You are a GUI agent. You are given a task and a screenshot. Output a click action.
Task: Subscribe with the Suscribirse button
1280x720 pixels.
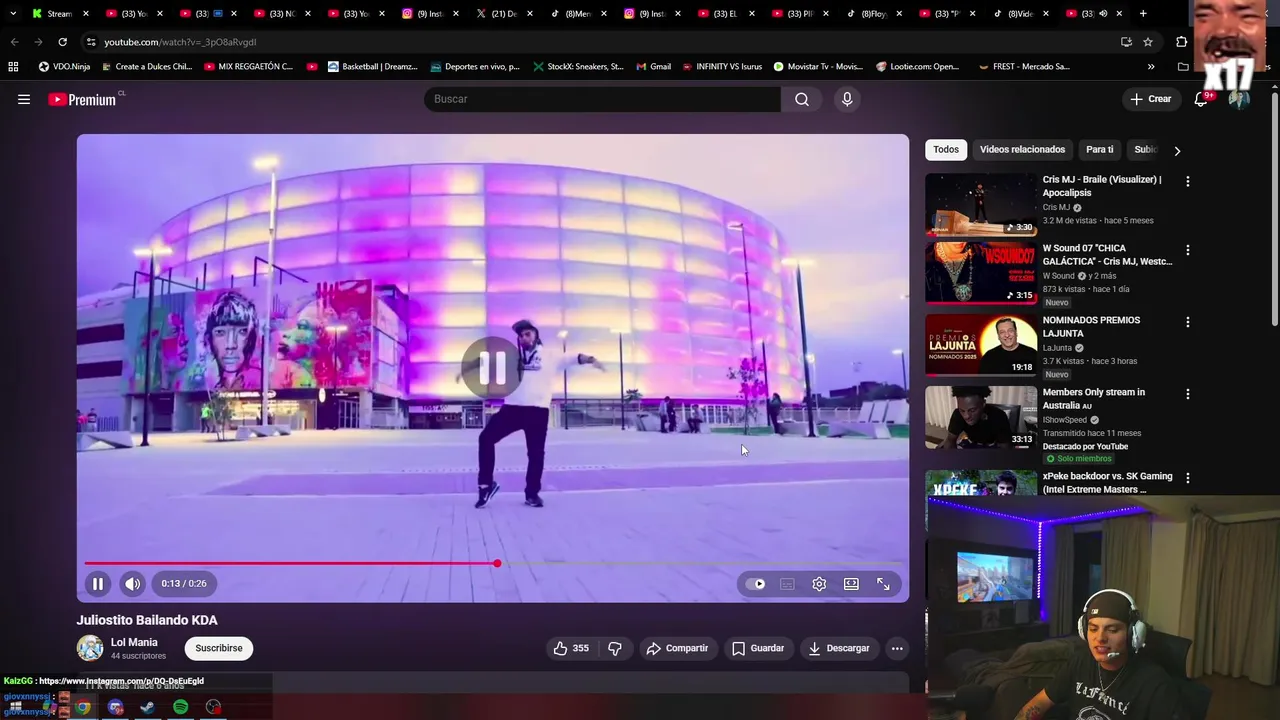click(x=219, y=648)
